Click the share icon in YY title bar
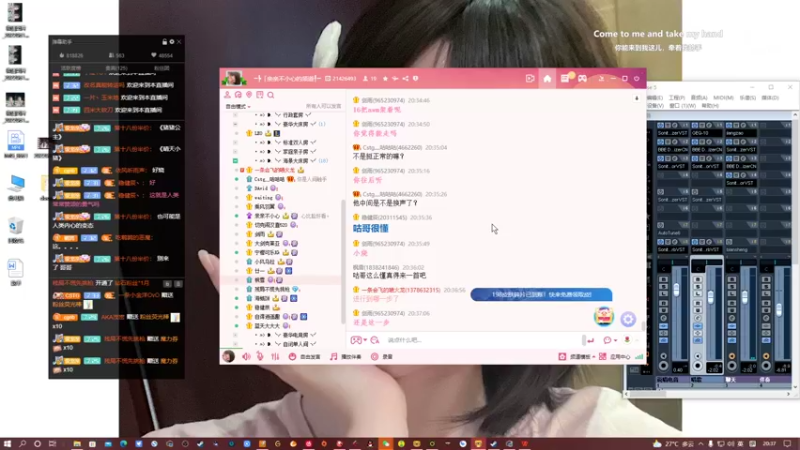800x450 pixels. click(405, 79)
